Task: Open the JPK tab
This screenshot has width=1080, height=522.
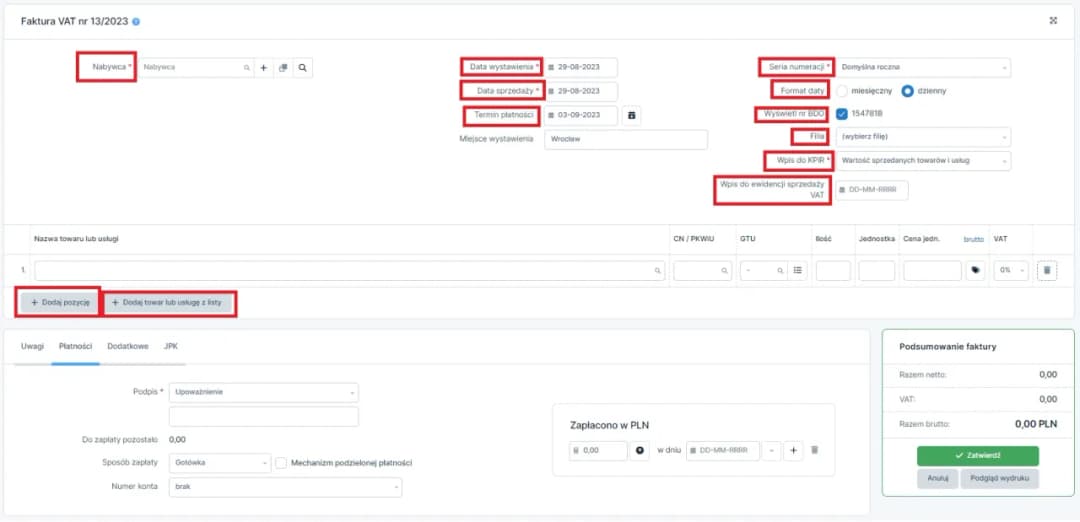Action: 170,346
